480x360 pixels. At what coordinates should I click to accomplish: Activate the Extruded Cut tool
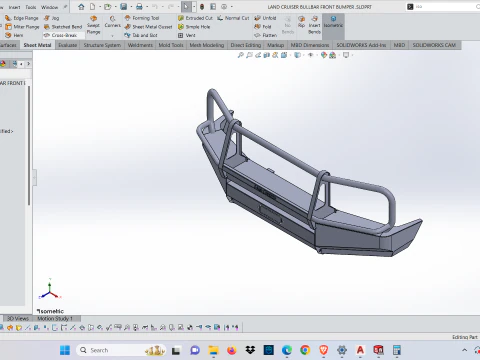195,18
